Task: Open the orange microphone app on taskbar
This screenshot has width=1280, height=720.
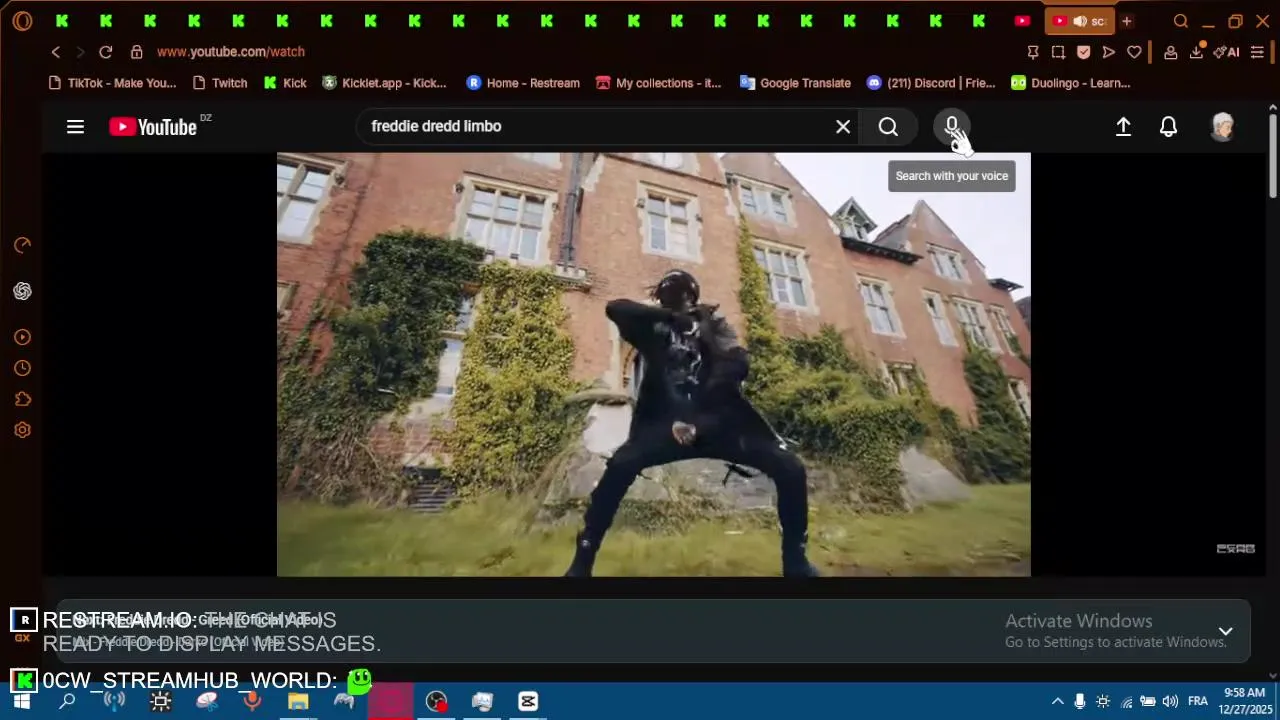Action: click(252, 701)
